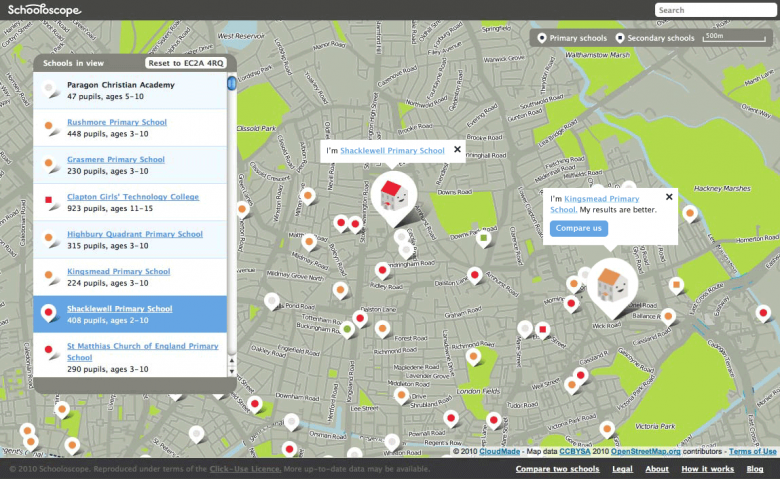Click the orange Highbury Quadrant pin icon
This screenshot has height=479, width=780.
pyautogui.click(x=49, y=240)
